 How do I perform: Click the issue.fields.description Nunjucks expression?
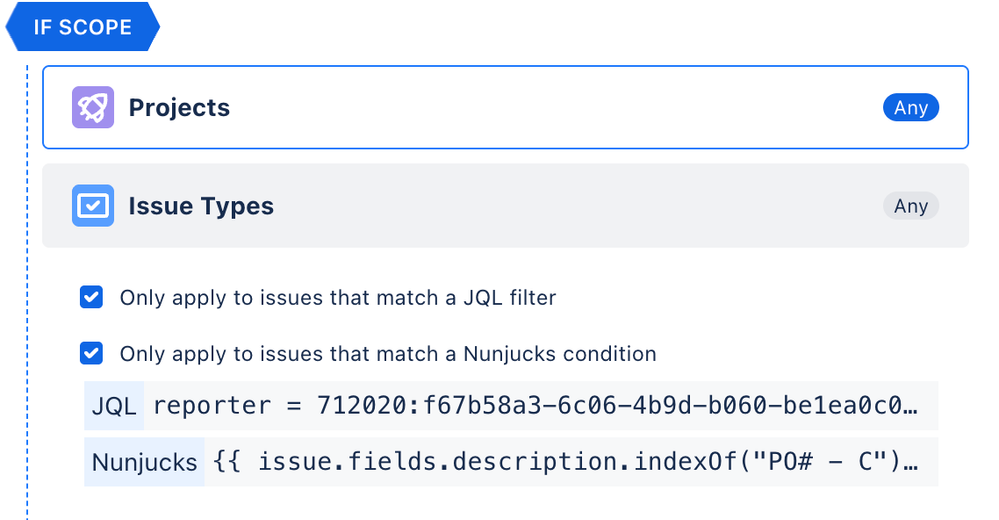click(x=566, y=461)
